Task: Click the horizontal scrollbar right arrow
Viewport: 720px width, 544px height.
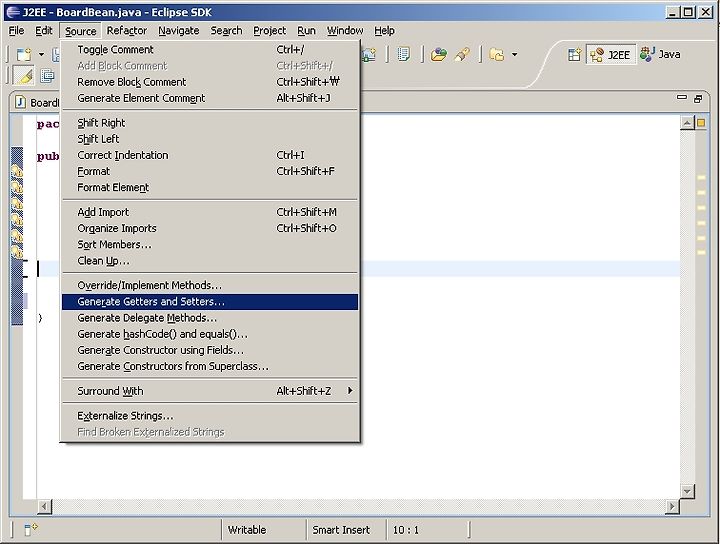Action: tap(672, 506)
